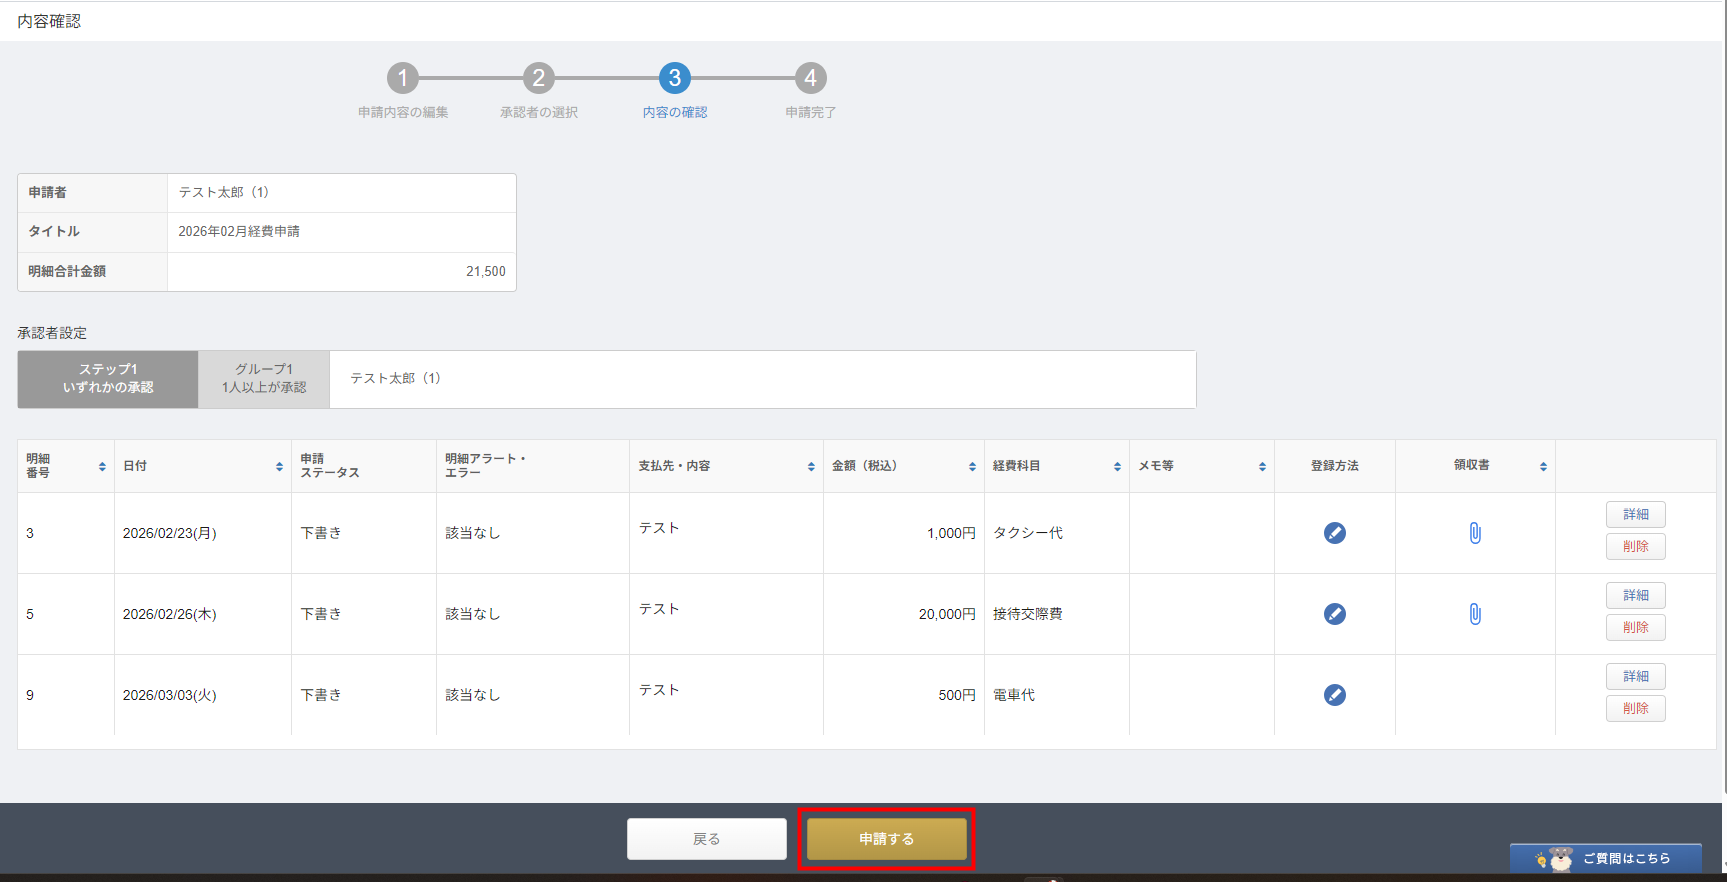Click the pencil icon for the 電車代 row

[1334, 695]
